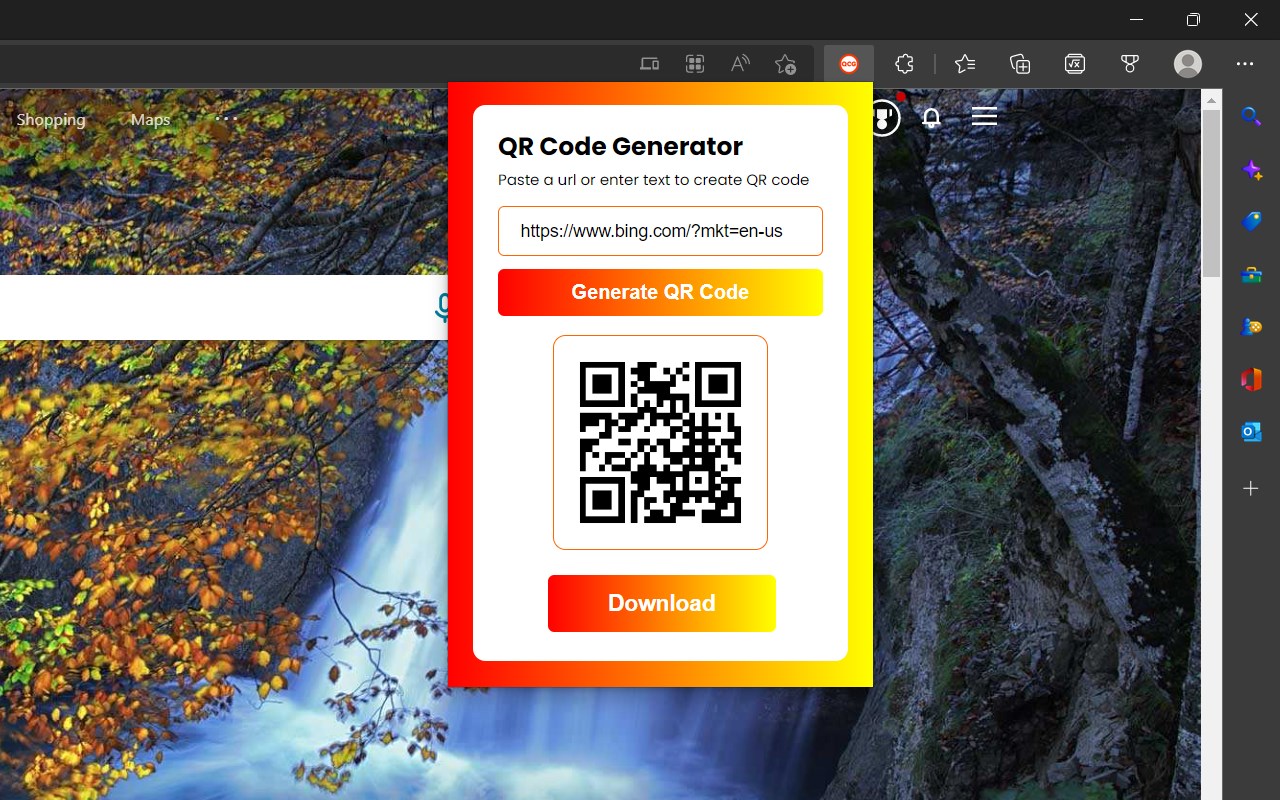Click the QR Code Generator extension icon
Image resolution: width=1280 pixels, height=800 pixels.
coord(849,64)
